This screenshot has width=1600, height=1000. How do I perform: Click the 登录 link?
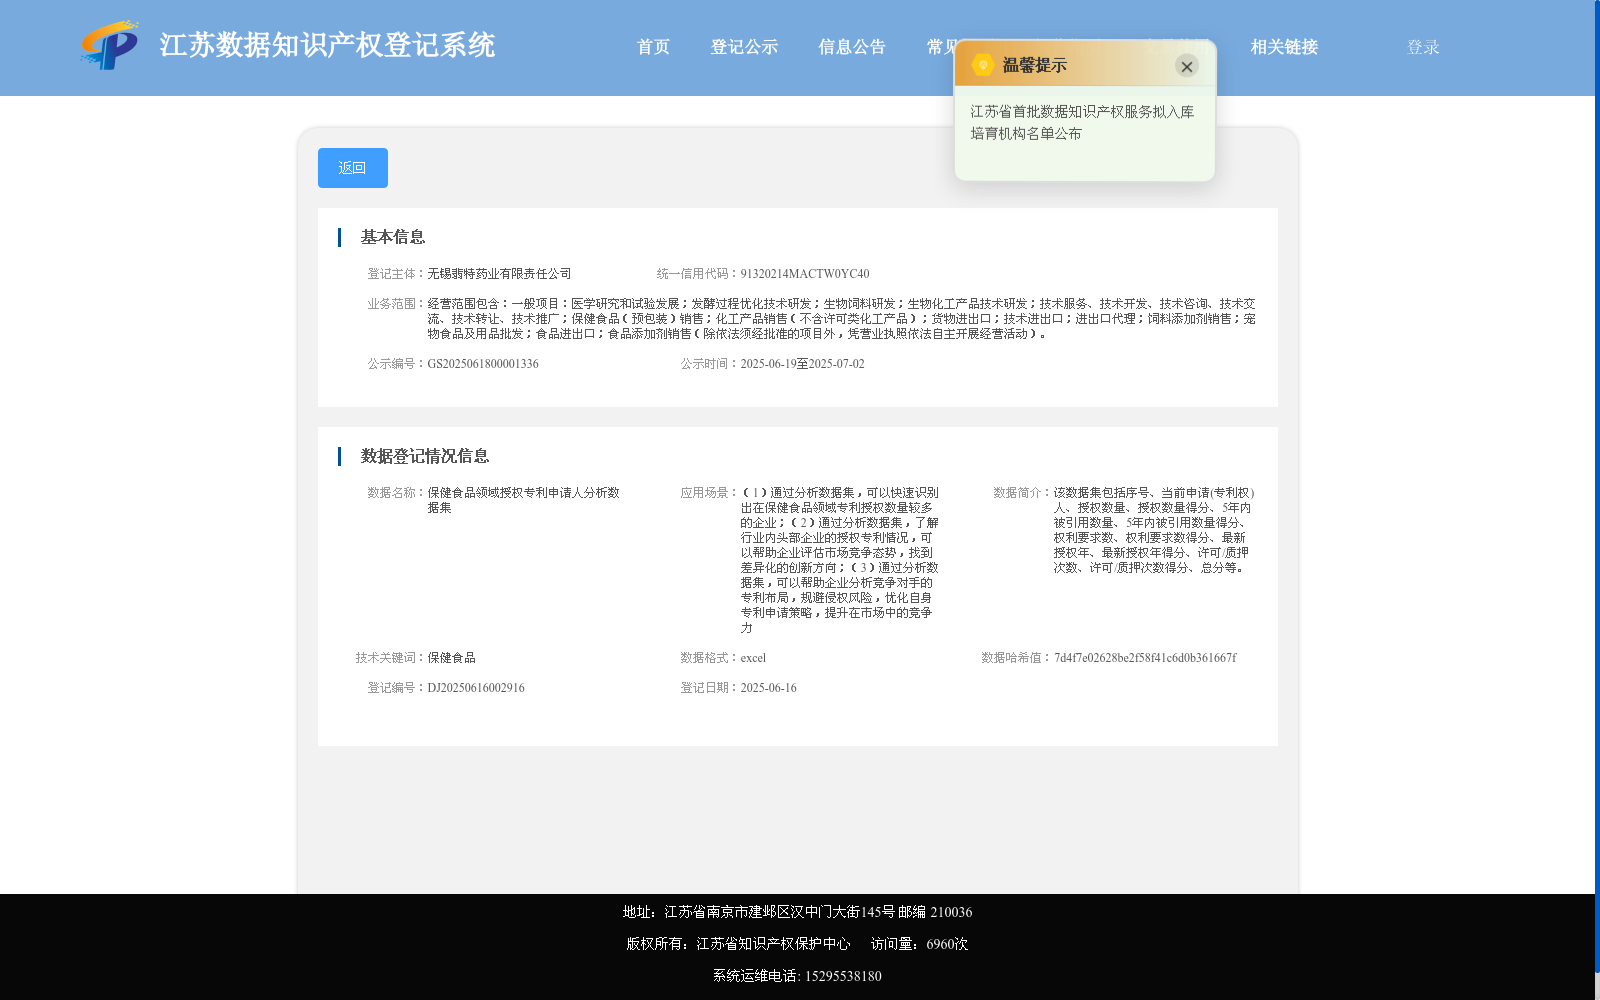coord(1423,47)
